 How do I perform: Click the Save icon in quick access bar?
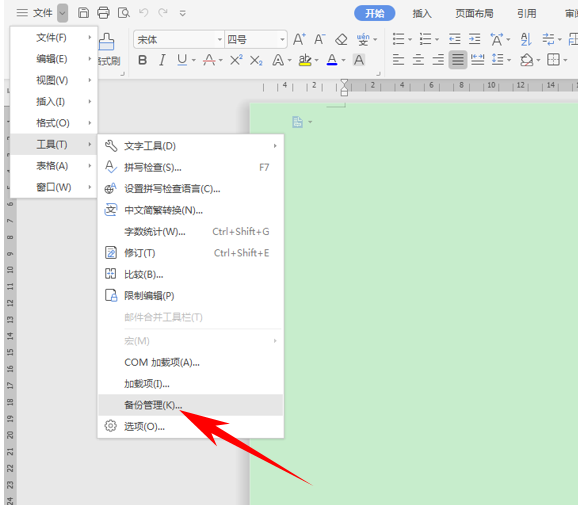point(83,13)
